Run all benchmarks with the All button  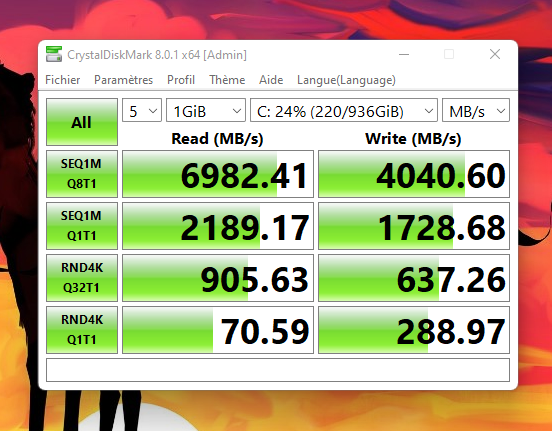[x=82, y=122]
